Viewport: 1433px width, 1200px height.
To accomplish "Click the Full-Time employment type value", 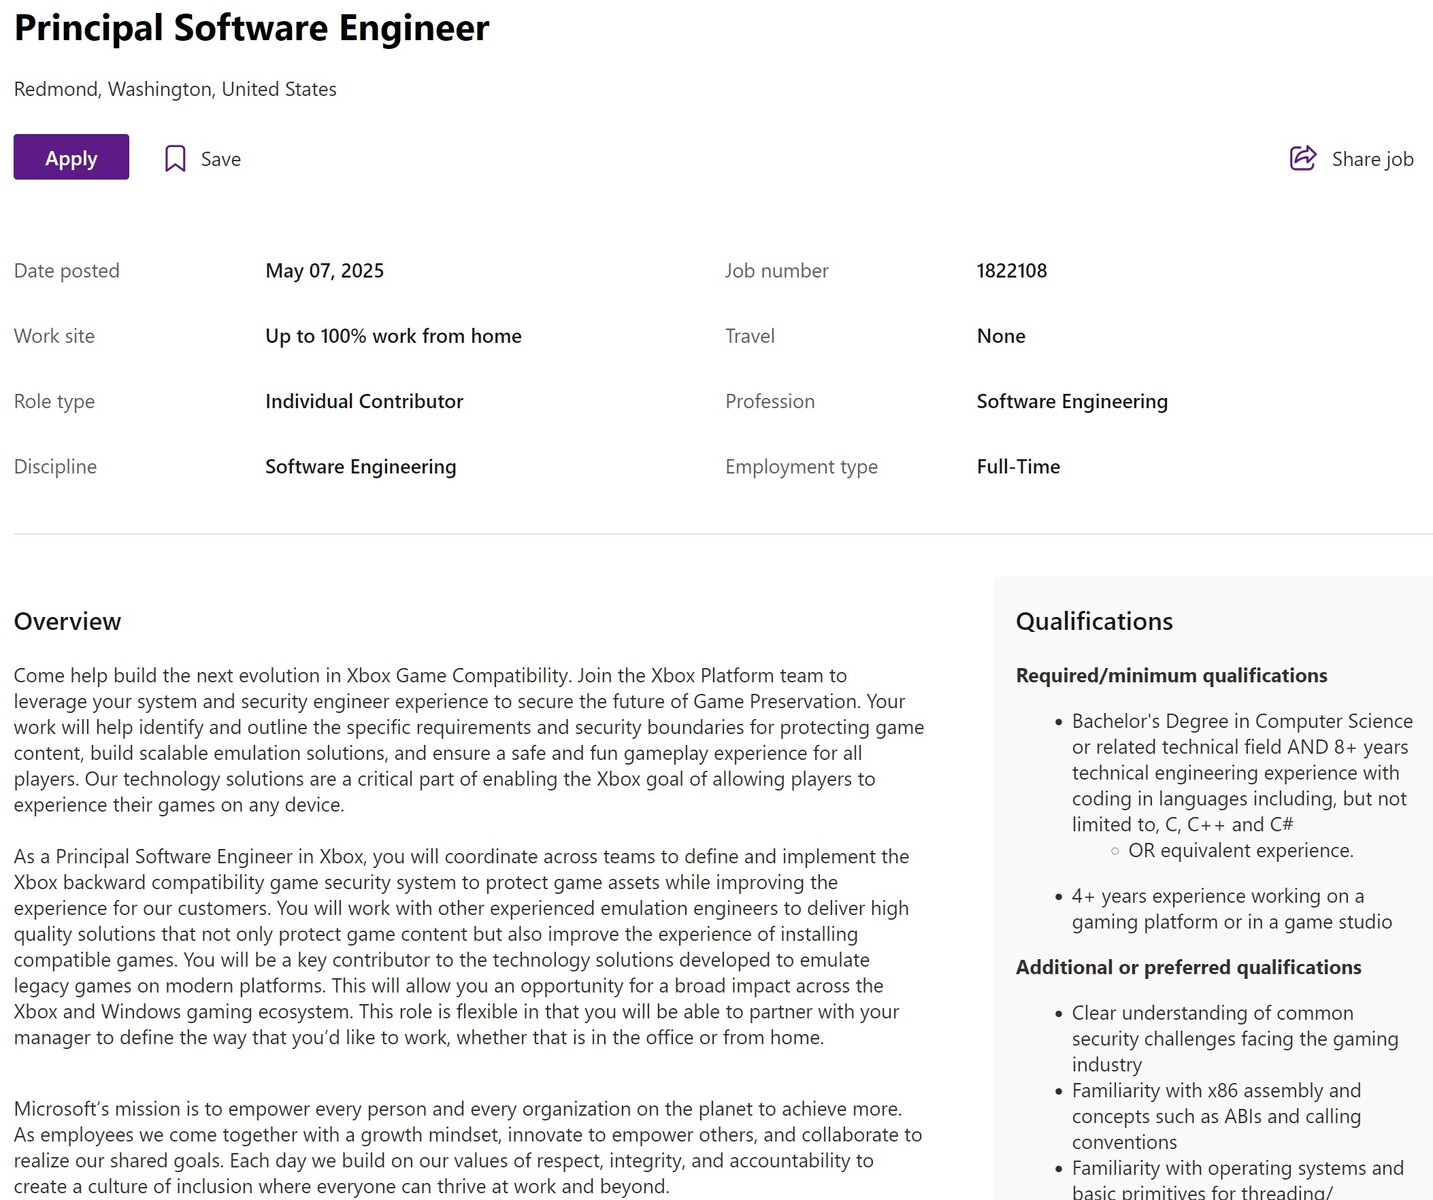I will [x=1018, y=466].
